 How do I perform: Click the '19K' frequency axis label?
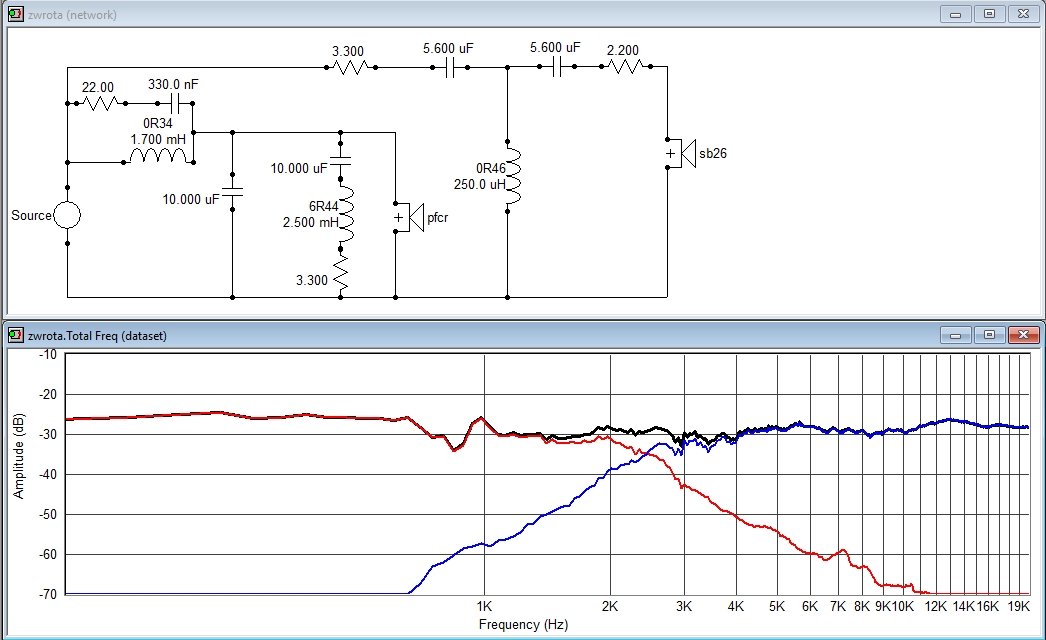click(x=1018, y=607)
